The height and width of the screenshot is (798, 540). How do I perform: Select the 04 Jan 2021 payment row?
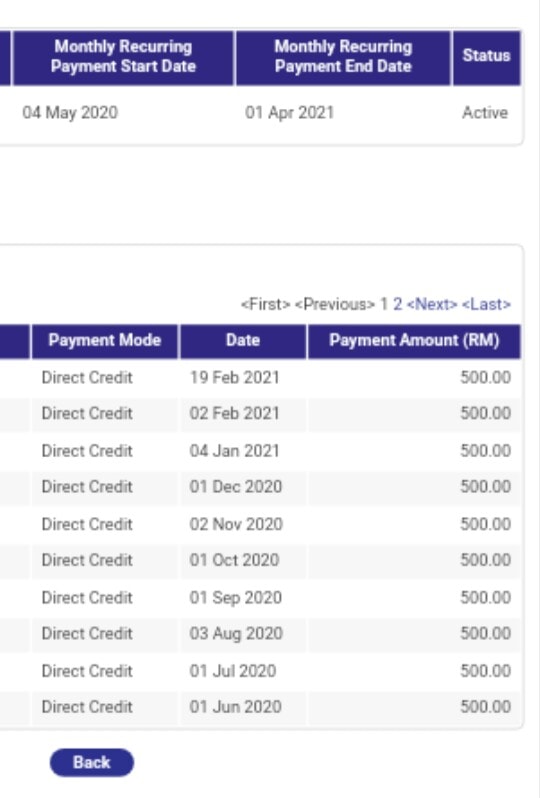click(x=260, y=450)
